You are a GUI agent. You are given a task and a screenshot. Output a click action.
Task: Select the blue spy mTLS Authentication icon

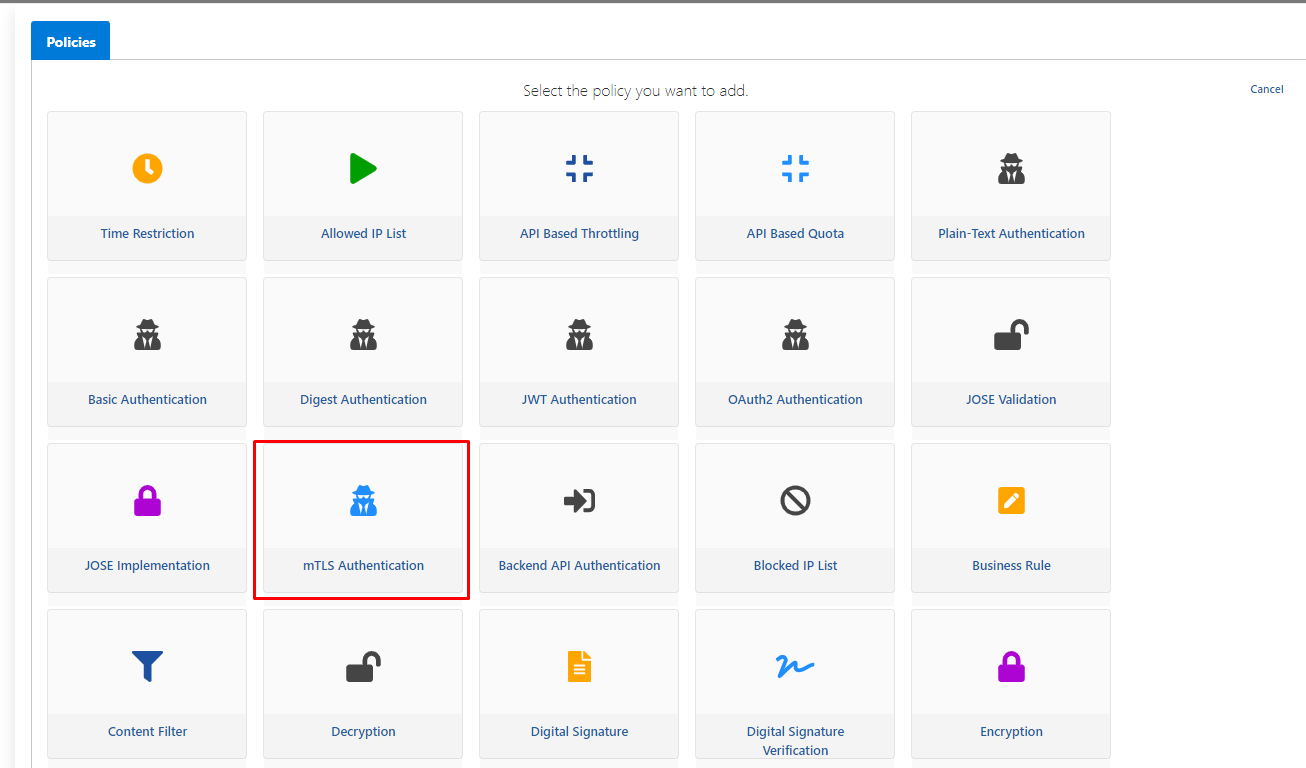tap(363, 500)
